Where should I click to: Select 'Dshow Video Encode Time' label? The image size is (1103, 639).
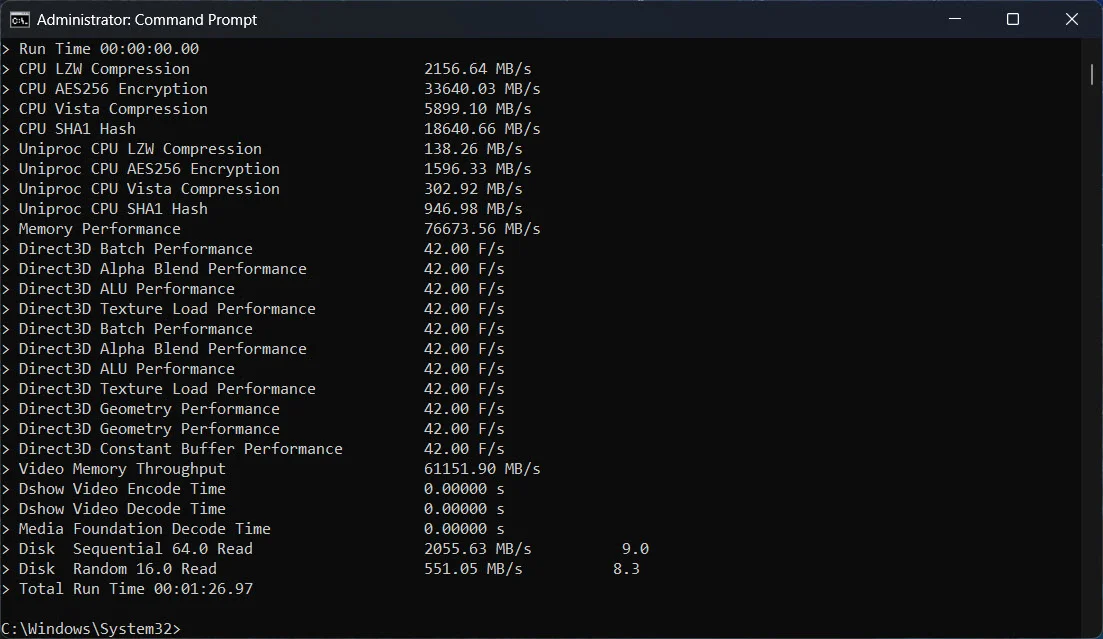tap(122, 488)
